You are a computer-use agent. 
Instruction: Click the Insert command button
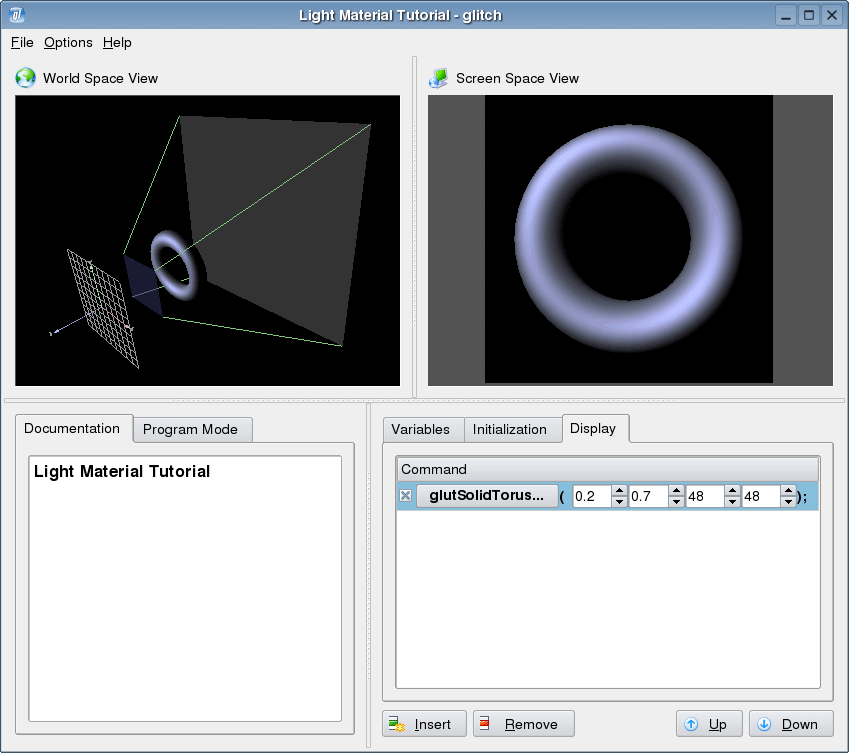pos(423,724)
